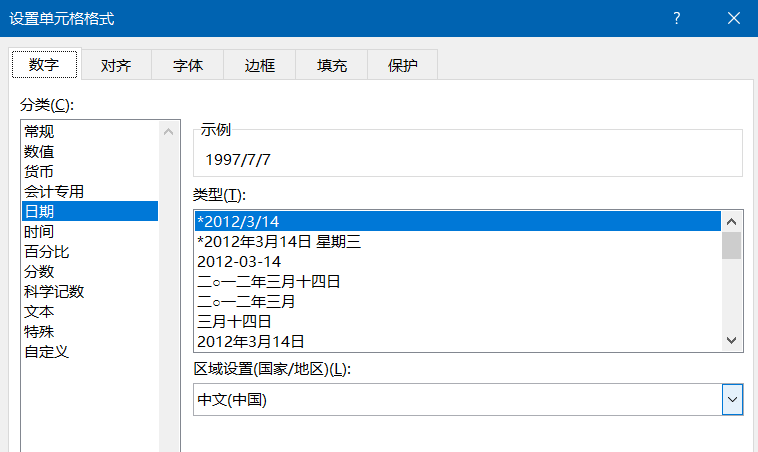Click the type list scroll-up arrow

pos(731,221)
